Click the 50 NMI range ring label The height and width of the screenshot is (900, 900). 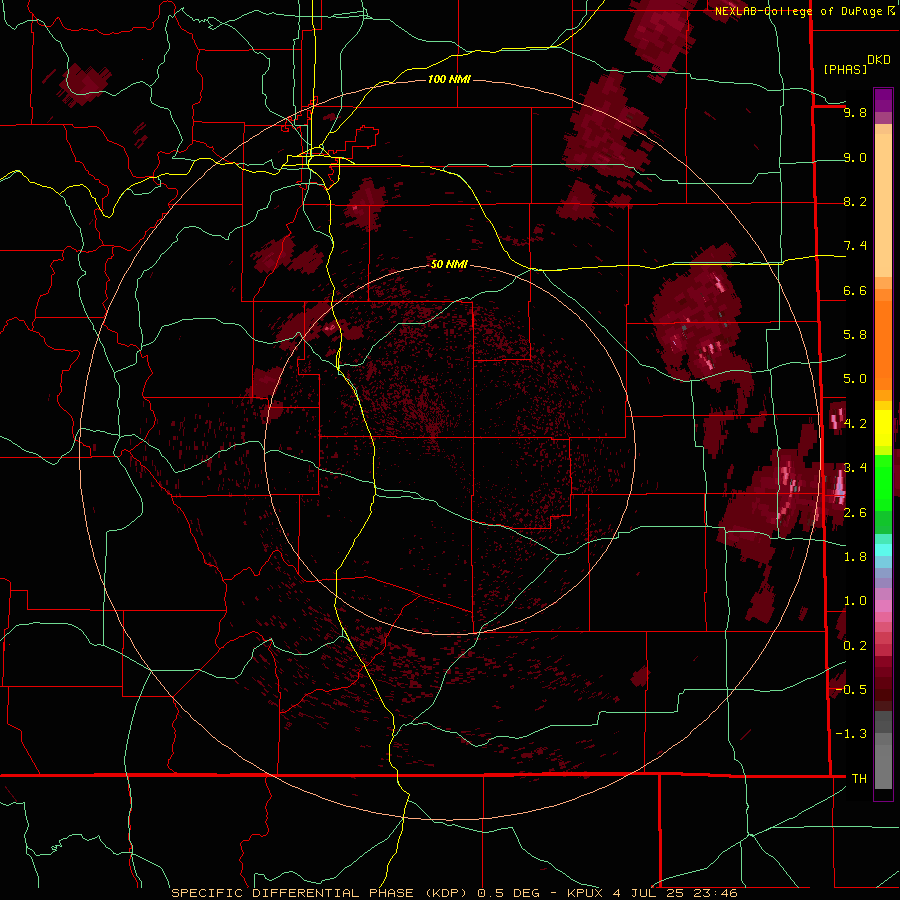click(x=449, y=264)
